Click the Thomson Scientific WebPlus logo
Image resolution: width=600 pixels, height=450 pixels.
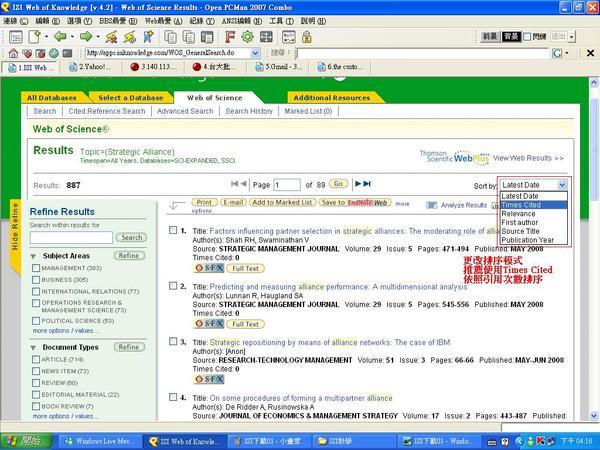[455, 157]
